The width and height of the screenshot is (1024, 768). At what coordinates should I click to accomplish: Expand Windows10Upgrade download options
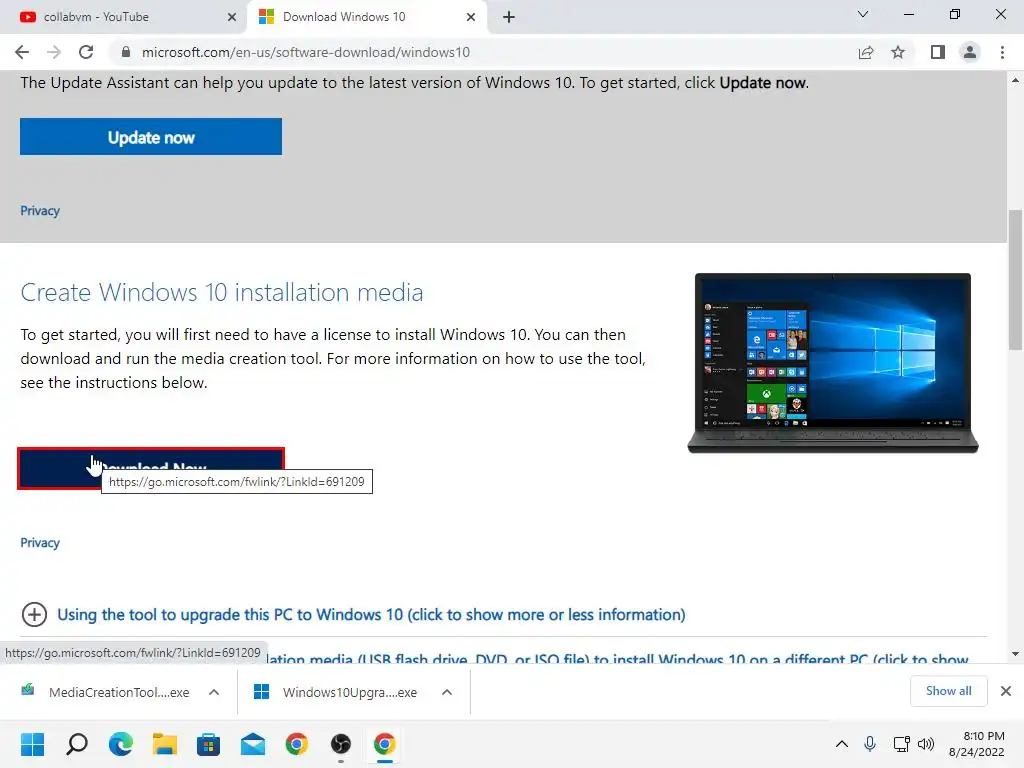(x=447, y=692)
